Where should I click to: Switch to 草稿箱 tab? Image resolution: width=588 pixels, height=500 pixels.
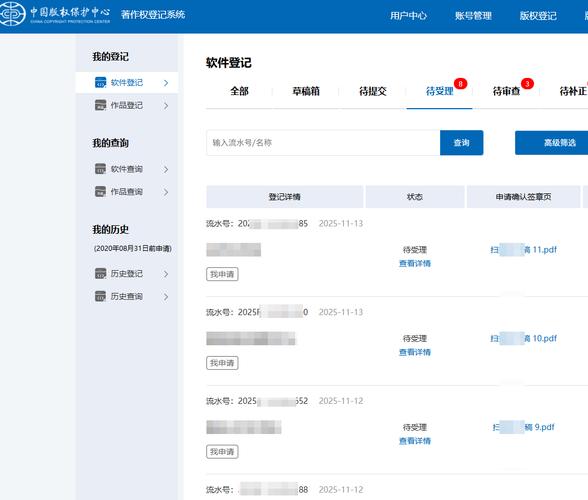pos(306,91)
